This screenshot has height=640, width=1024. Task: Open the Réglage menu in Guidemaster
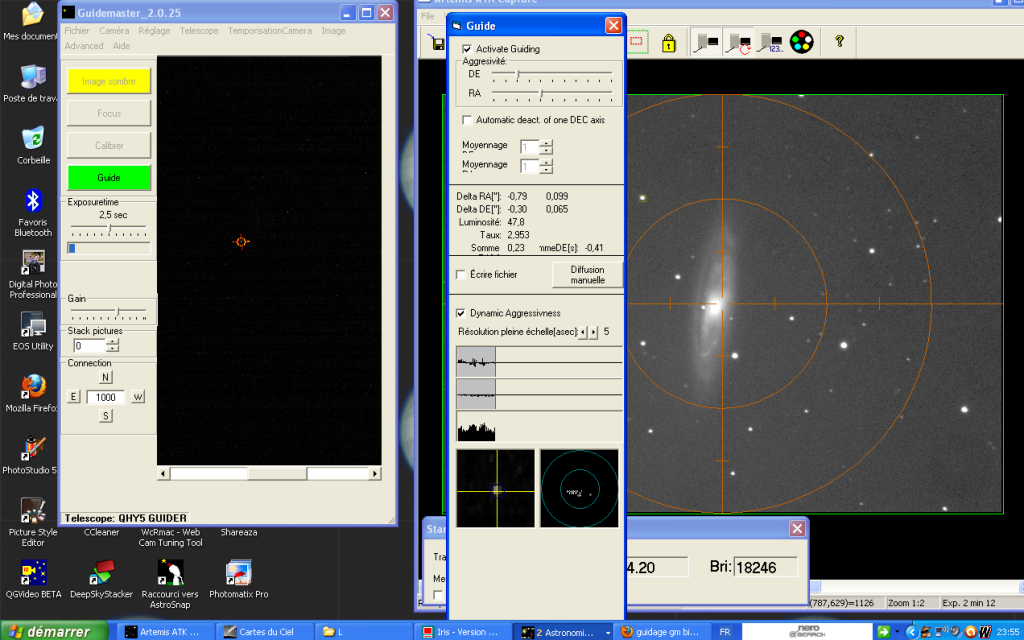[x=154, y=31]
